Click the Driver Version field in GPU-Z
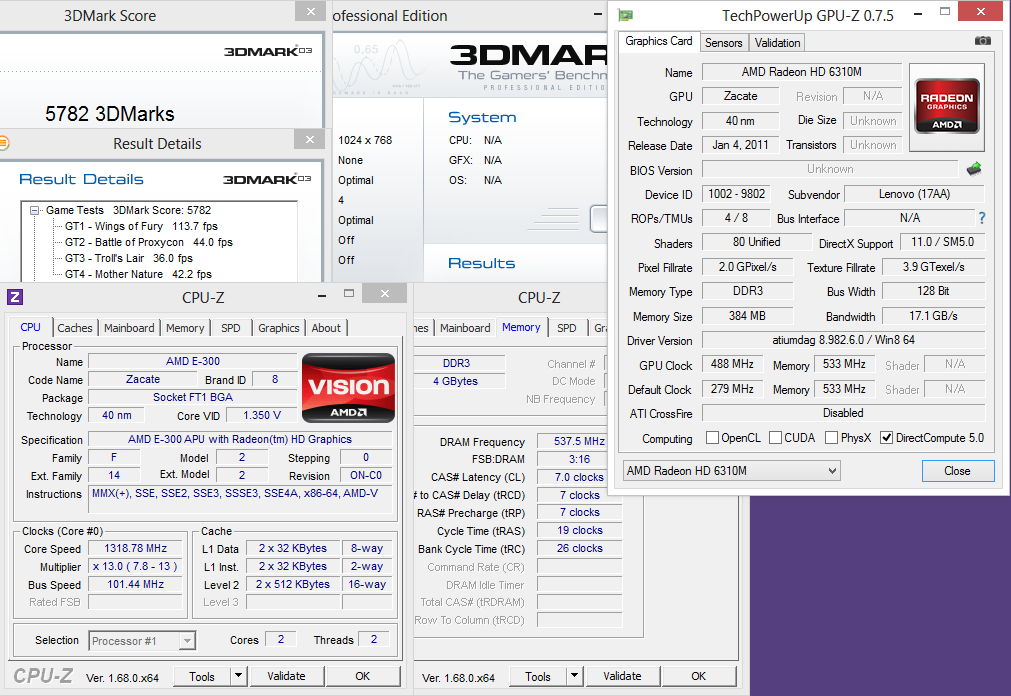Image resolution: width=1011 pixels, height=696 pixels. pos(843,340)
